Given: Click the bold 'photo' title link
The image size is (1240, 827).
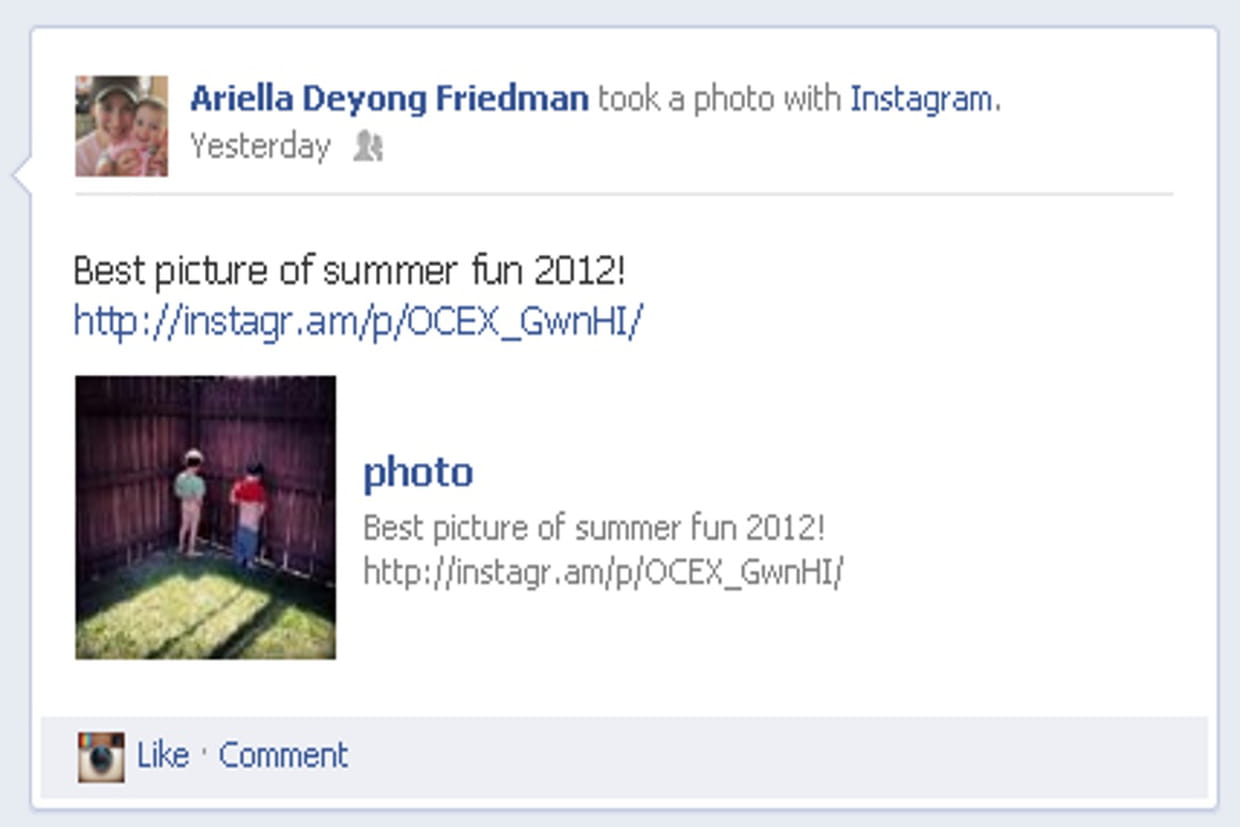Looking at the screenshot, I should click(x=418, y=472).
